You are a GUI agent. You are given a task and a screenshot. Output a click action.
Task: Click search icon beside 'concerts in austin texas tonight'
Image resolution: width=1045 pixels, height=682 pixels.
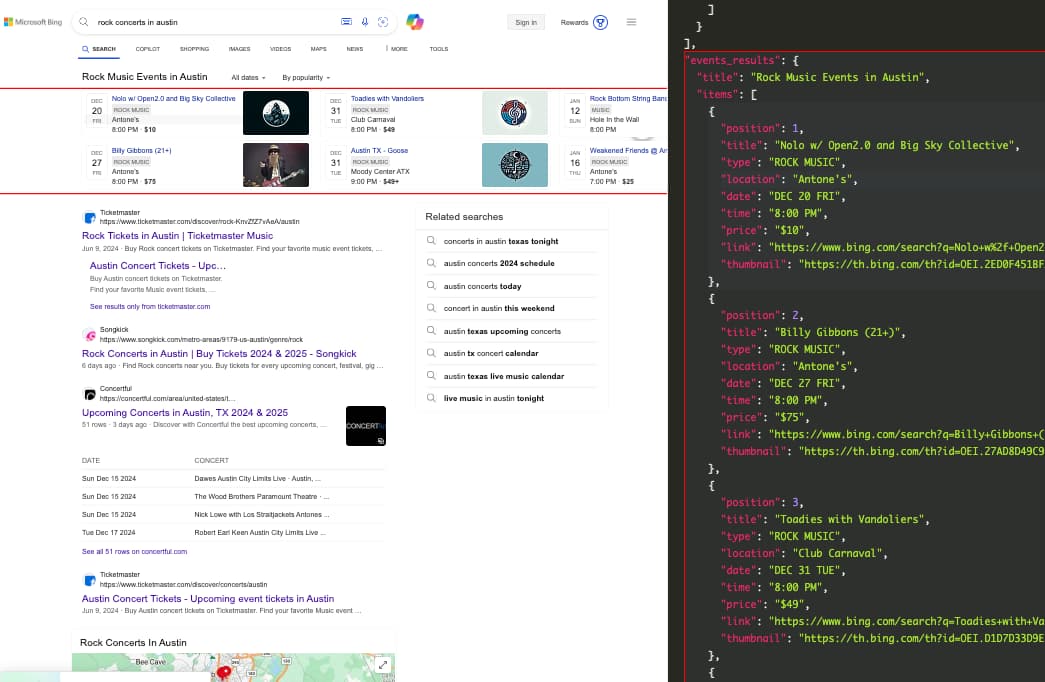pyautogui.click(x=431, y=241)
